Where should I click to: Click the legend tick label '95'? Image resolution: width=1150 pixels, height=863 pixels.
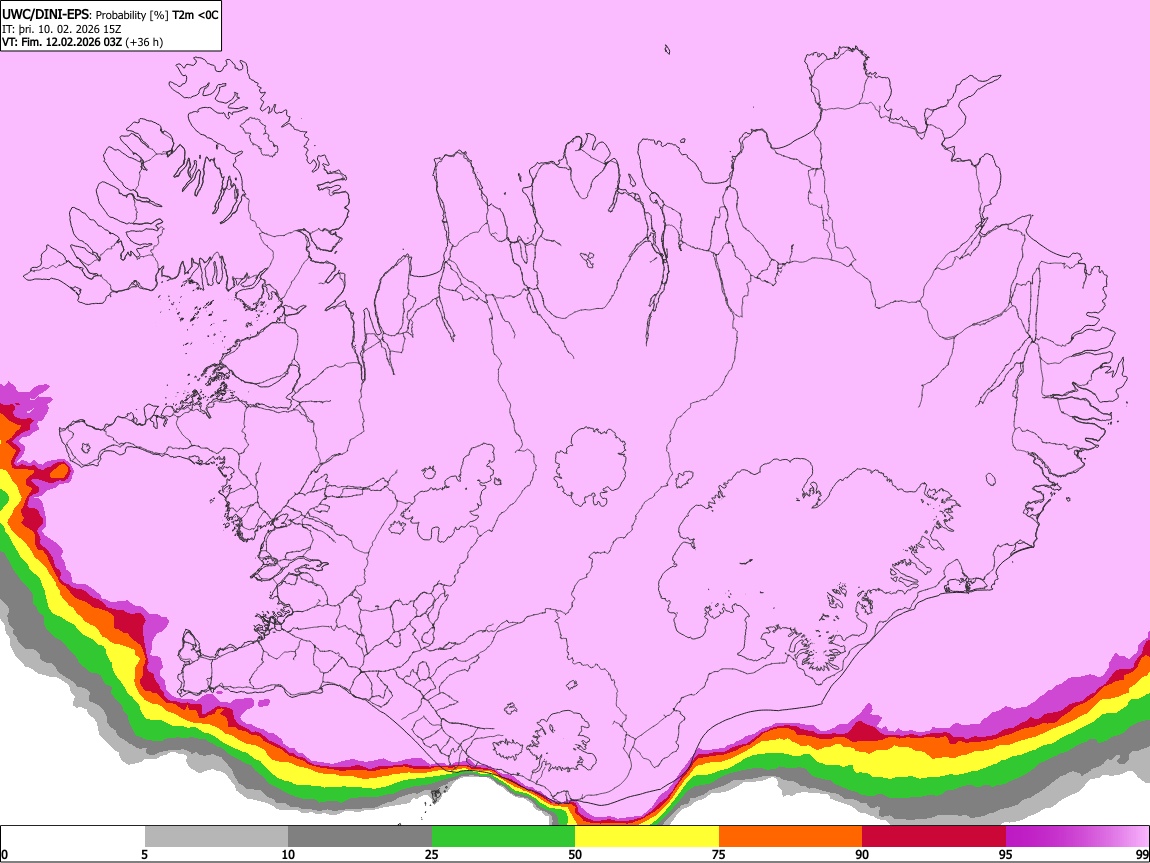click(1006, 854)
